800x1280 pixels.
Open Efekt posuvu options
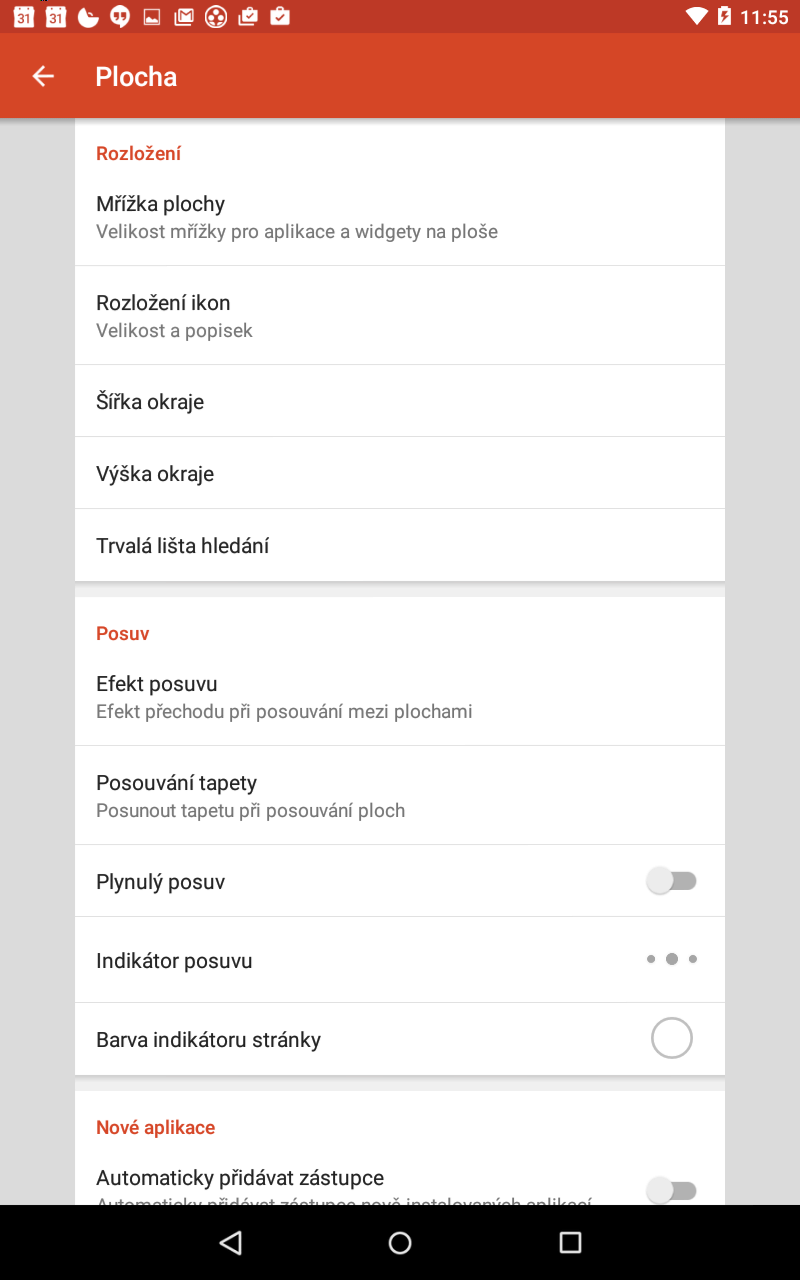coord(400,696)
